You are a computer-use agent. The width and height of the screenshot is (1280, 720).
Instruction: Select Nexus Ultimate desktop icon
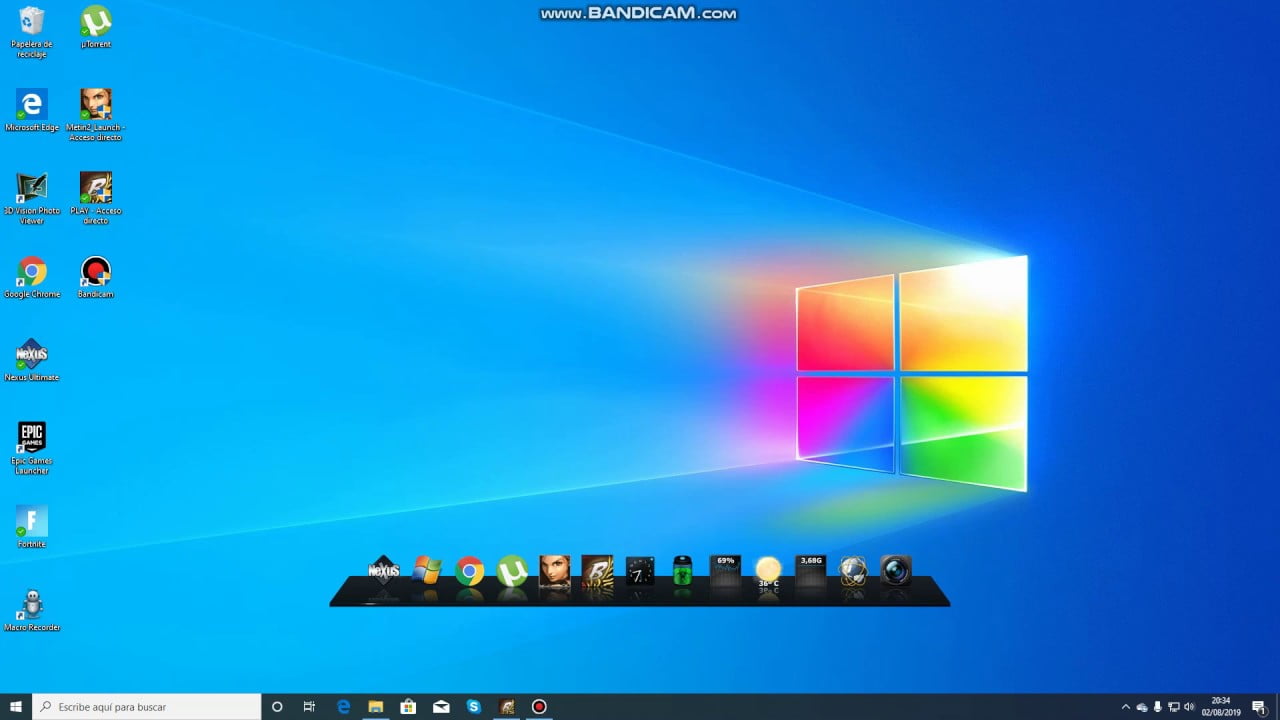click(31, 360)
